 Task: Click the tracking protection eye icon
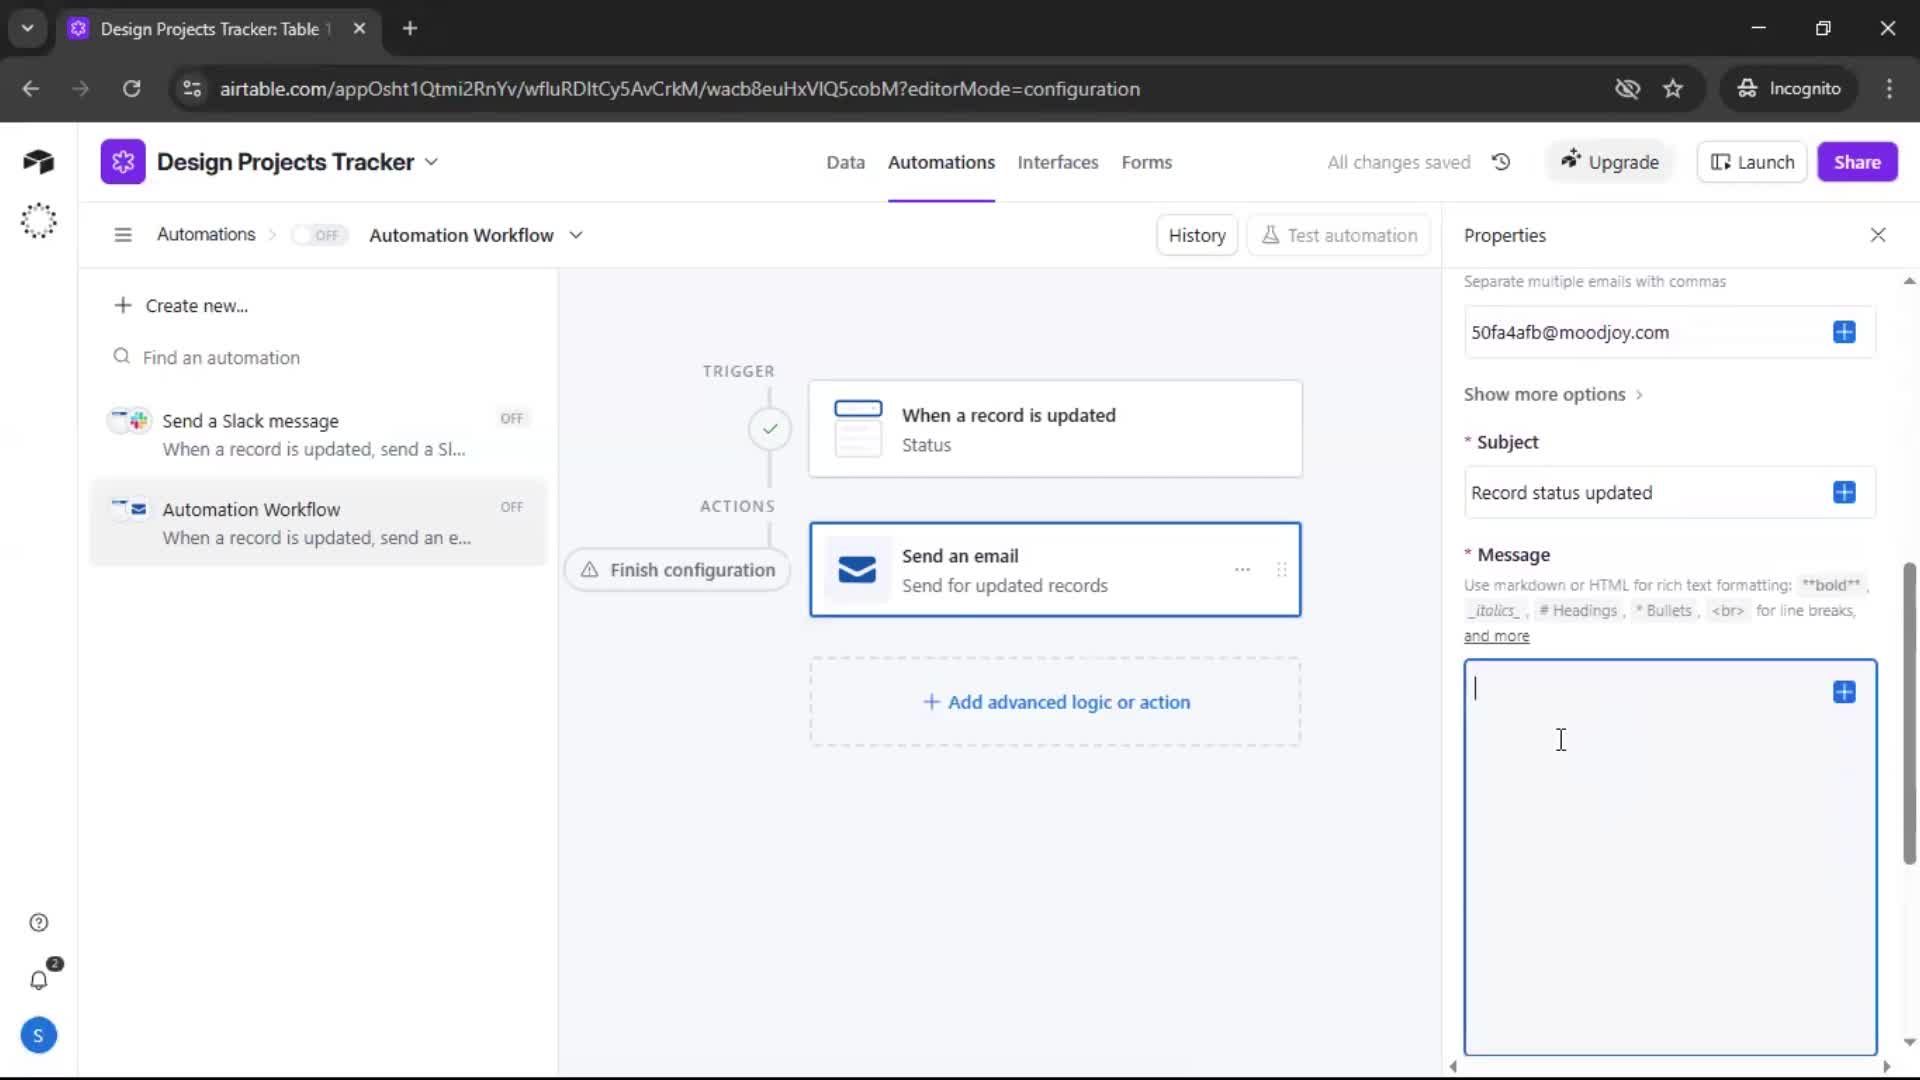(x=1627, y=89)
